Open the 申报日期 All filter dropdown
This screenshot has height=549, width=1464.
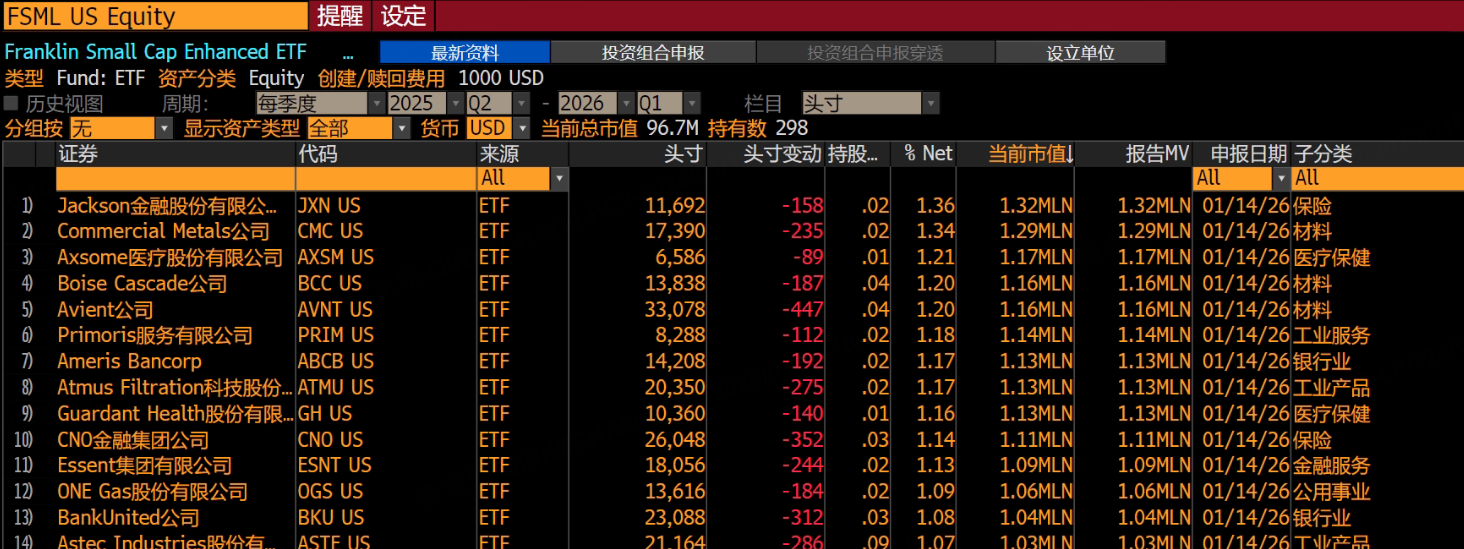[1242, 178]
